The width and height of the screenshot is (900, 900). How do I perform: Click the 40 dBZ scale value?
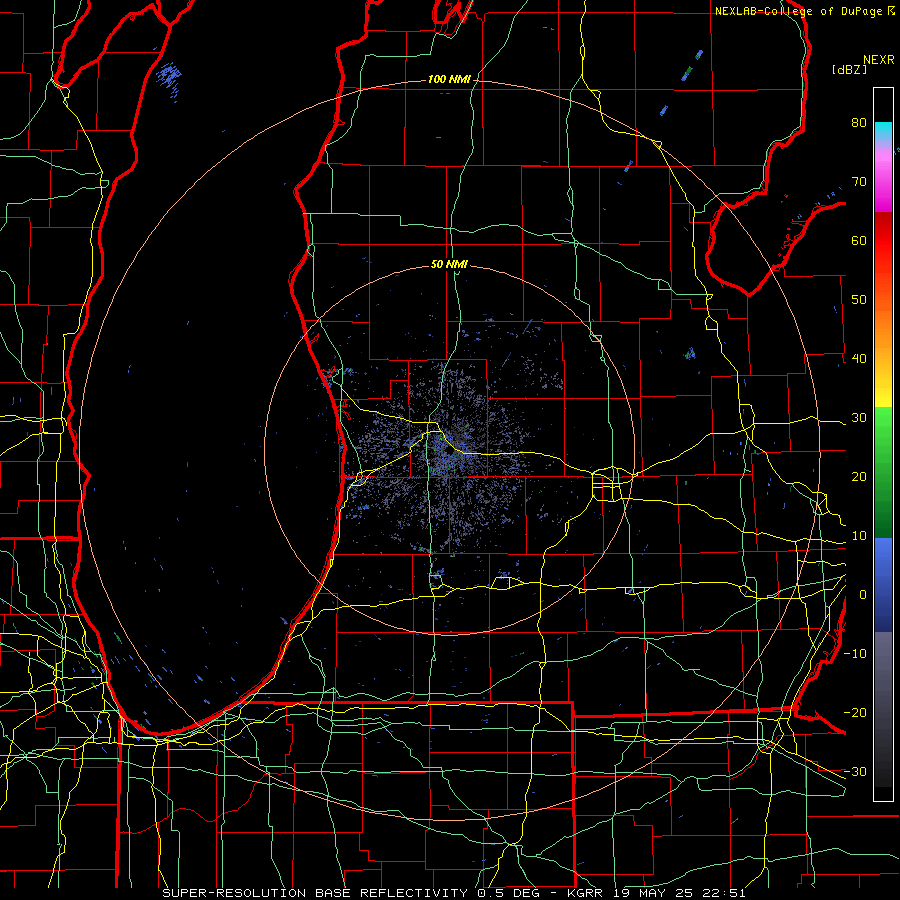pos(859,359)
